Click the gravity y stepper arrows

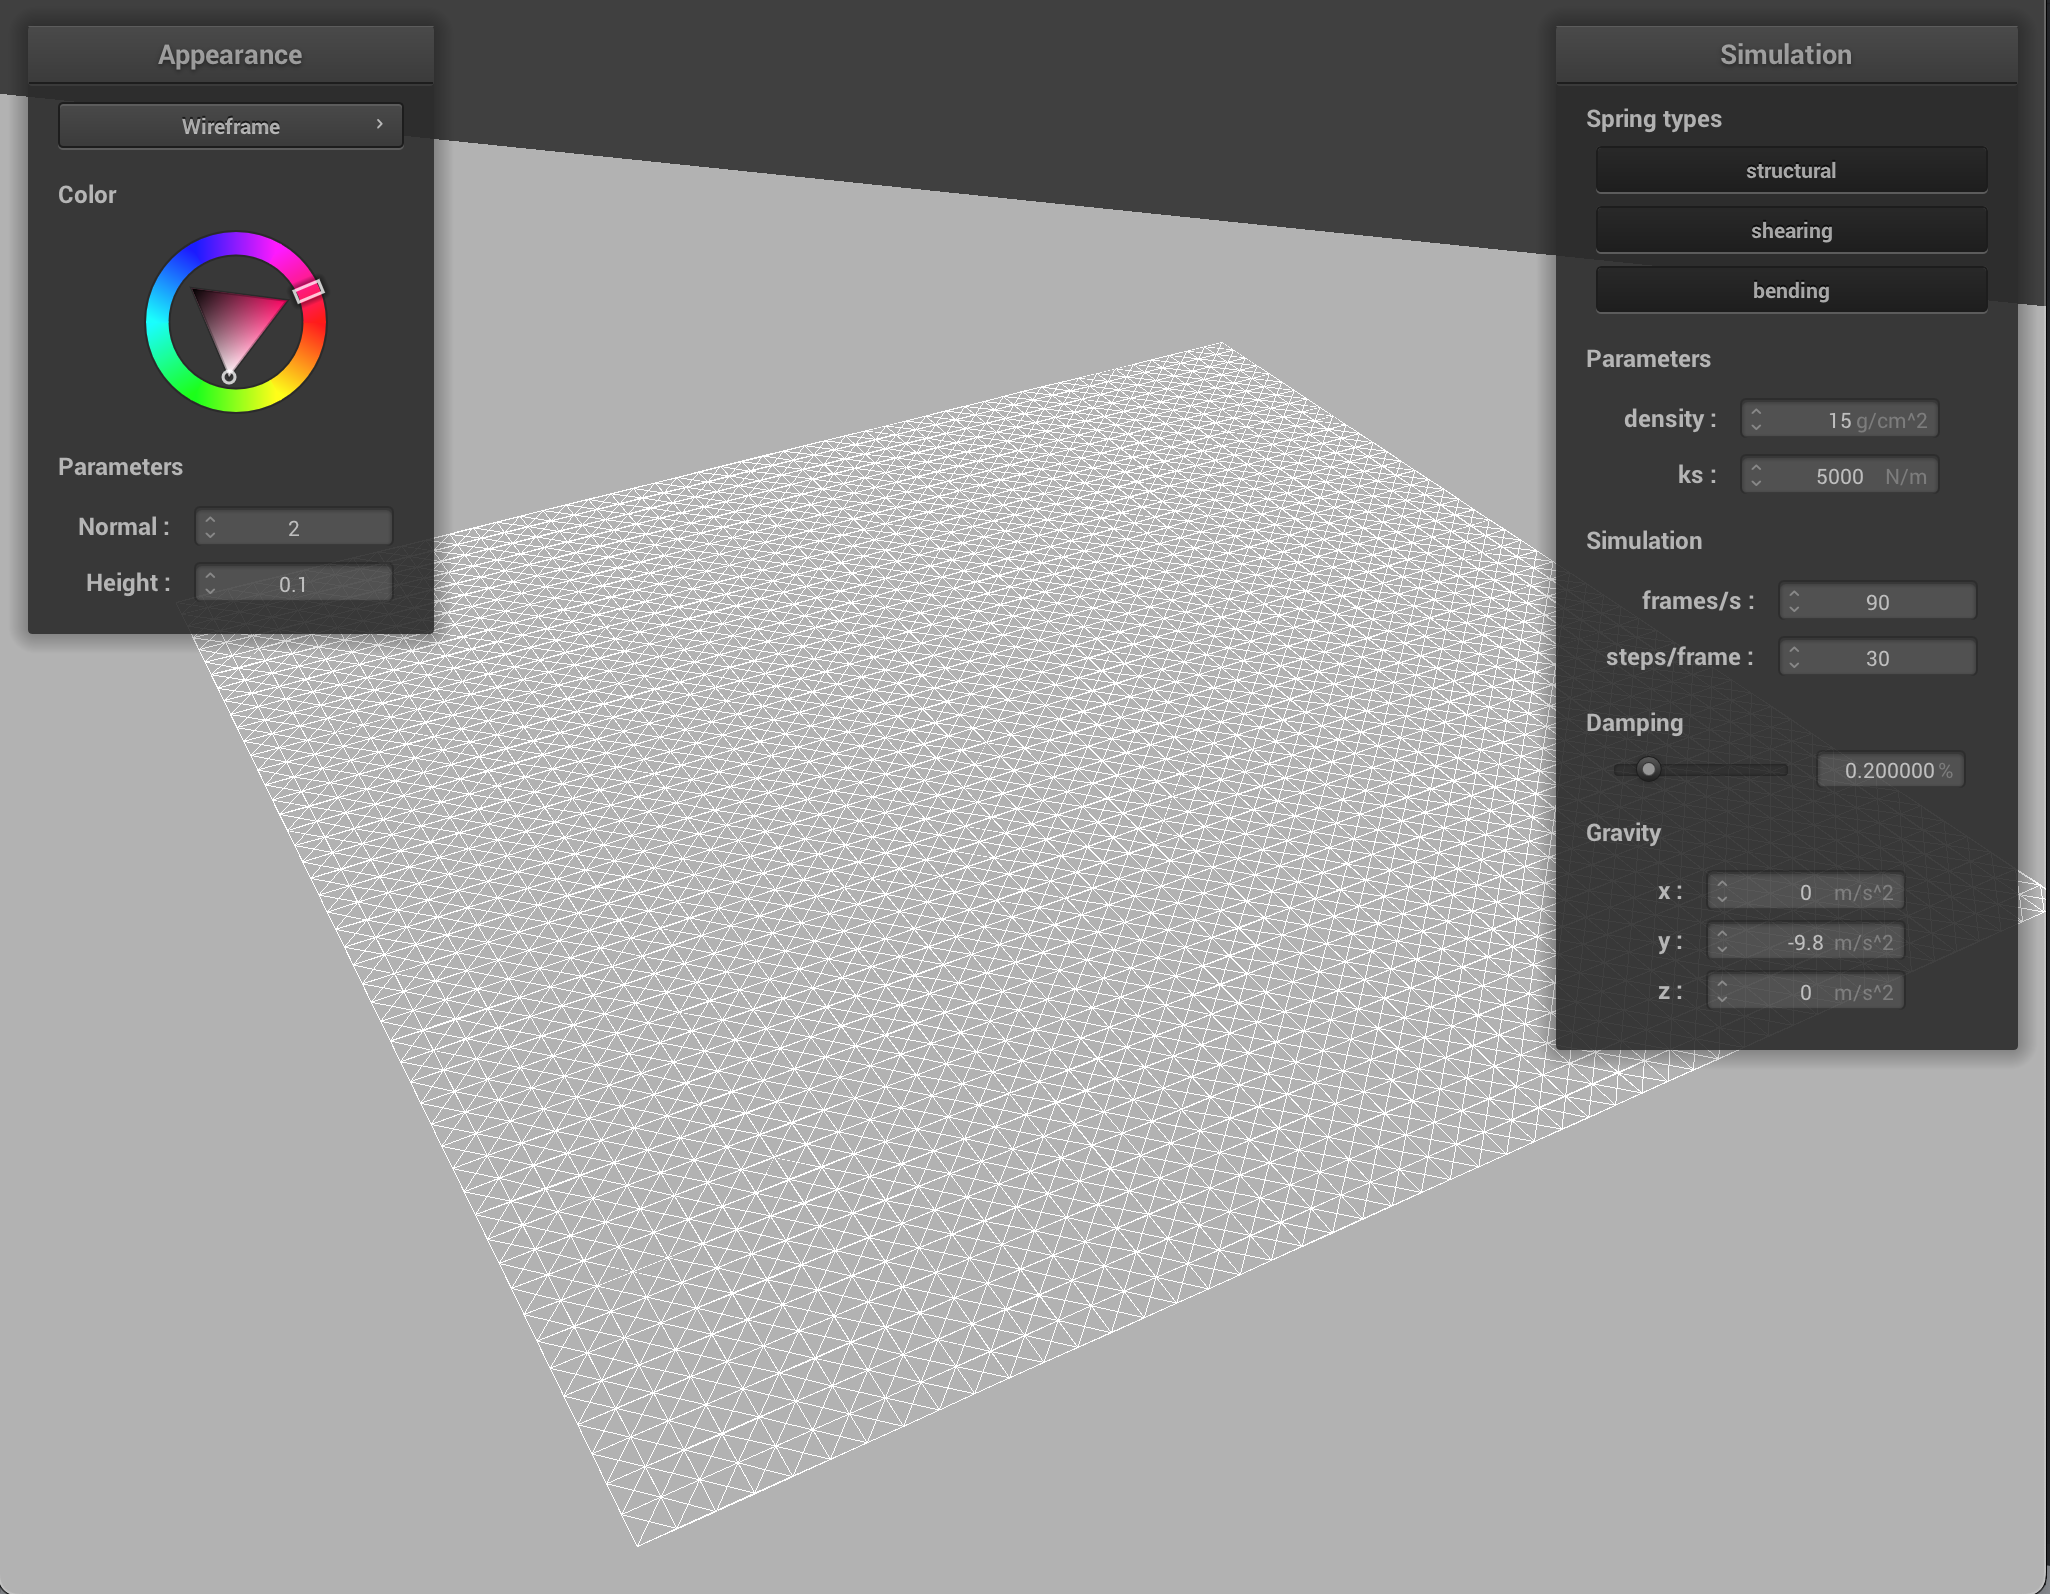(x=1722, y=941)
